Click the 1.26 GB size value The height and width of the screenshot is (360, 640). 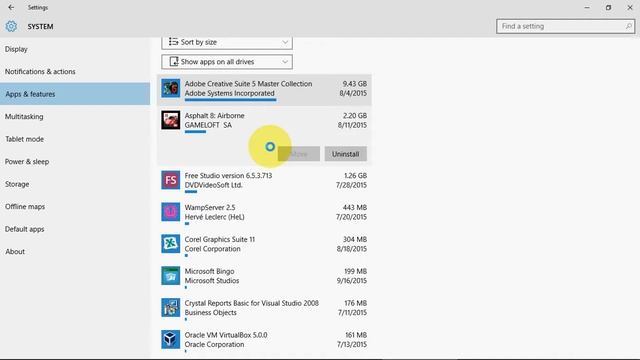click(356, 176)
